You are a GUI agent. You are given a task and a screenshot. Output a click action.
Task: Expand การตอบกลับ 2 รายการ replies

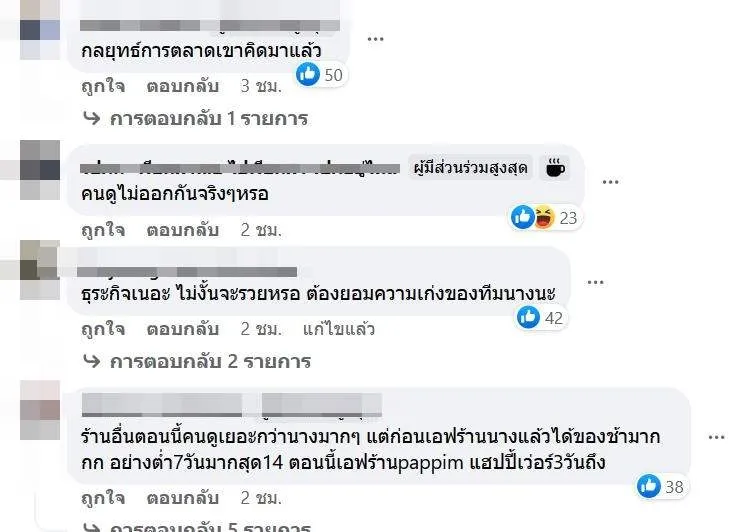[x=197, y=361]
